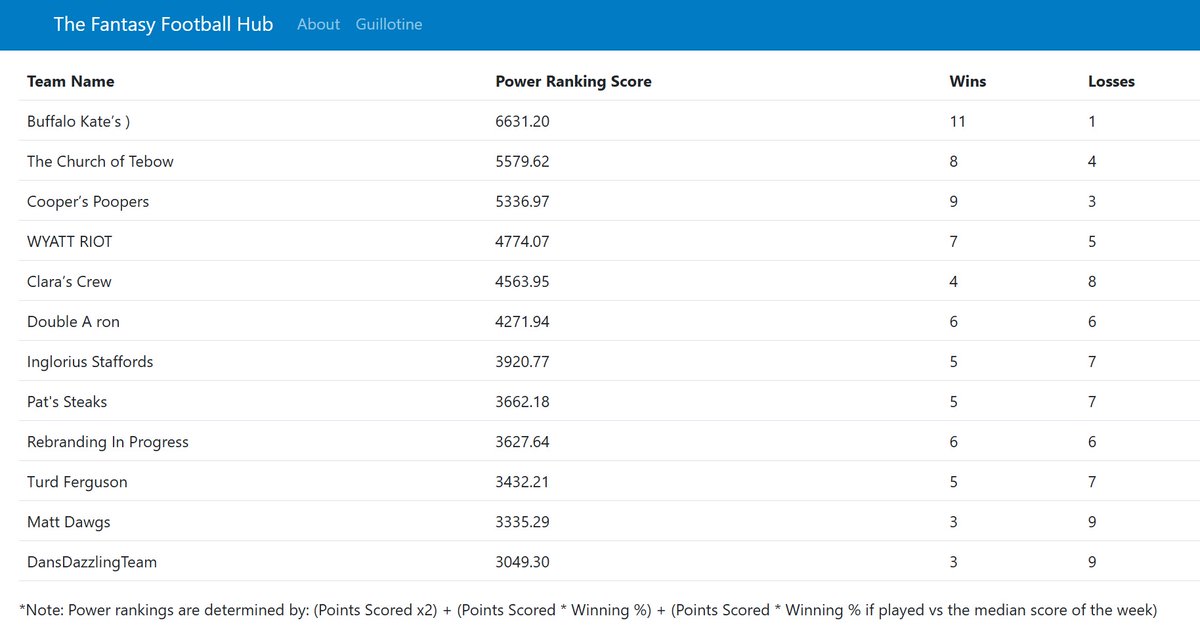Screen dimensions: 1200x635
Task: Click the Wins column header
Action: point(967,81)
